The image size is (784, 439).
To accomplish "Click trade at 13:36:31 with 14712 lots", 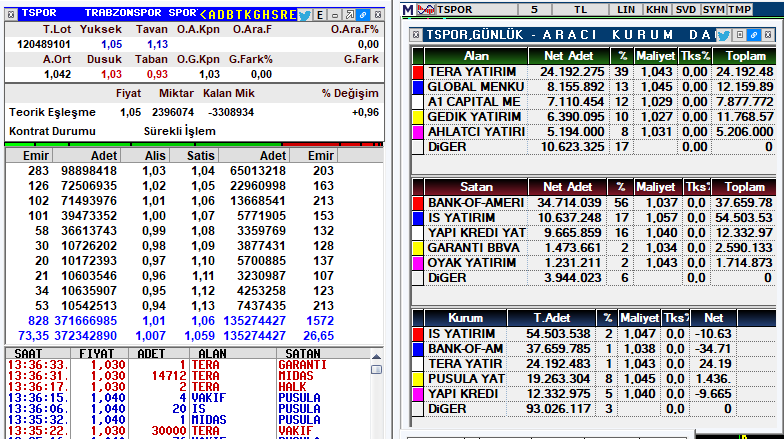I will point(190,376).
